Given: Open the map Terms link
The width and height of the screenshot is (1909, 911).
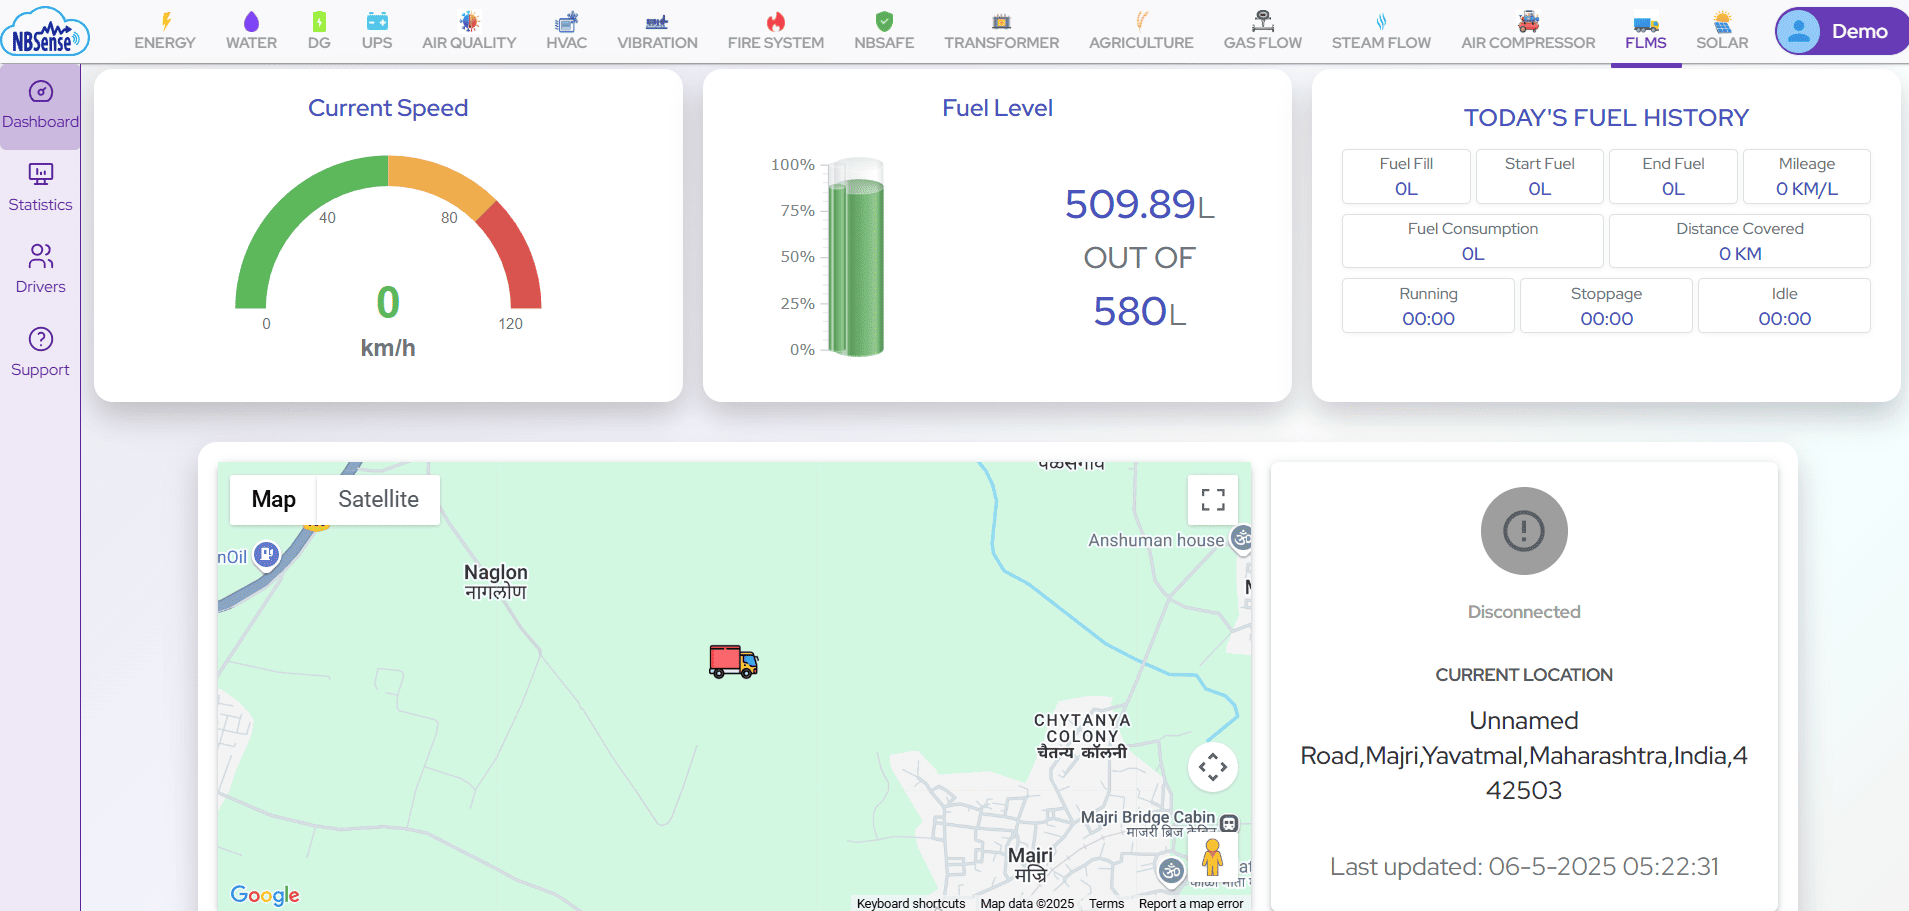Looking at the screenshot, I should (1107, 903).
